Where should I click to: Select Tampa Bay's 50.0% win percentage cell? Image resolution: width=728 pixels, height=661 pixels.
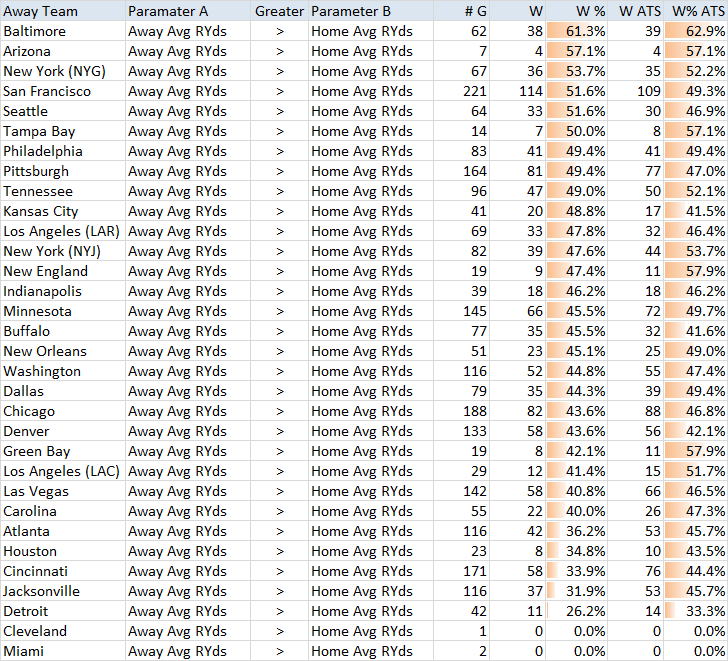(x=577, y=131)
